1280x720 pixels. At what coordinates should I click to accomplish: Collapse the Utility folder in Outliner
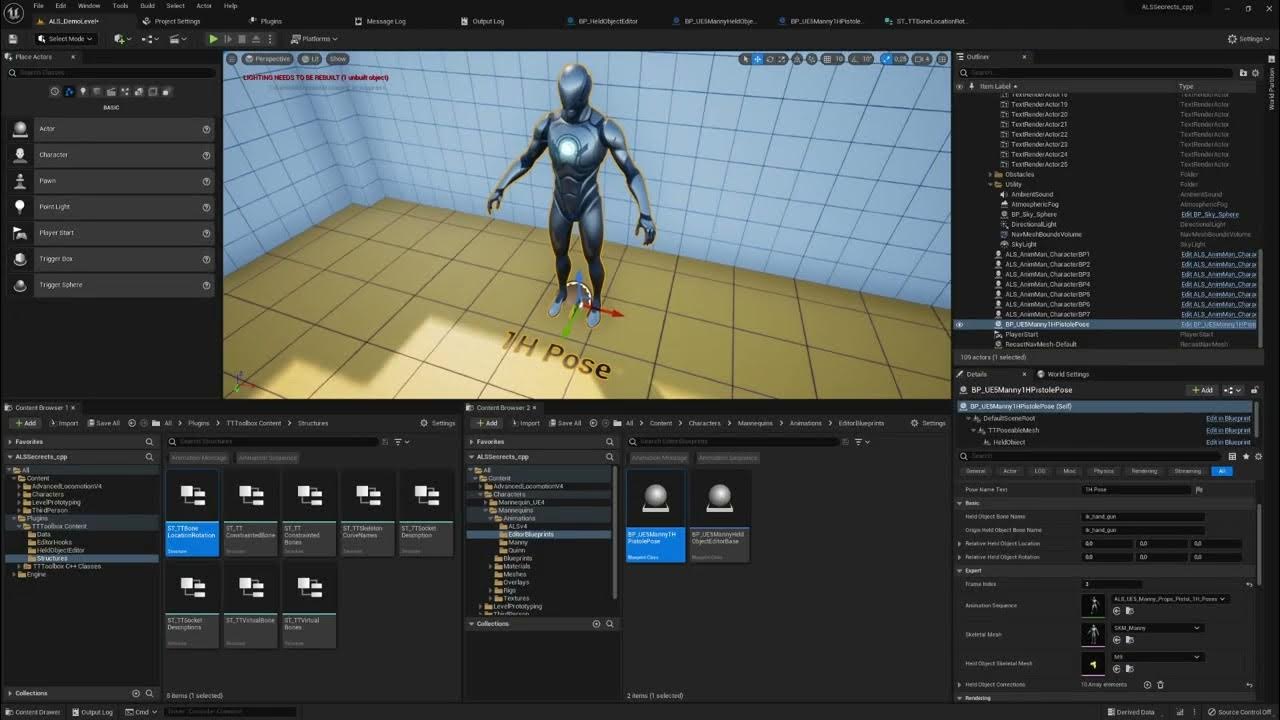point(990,185)
